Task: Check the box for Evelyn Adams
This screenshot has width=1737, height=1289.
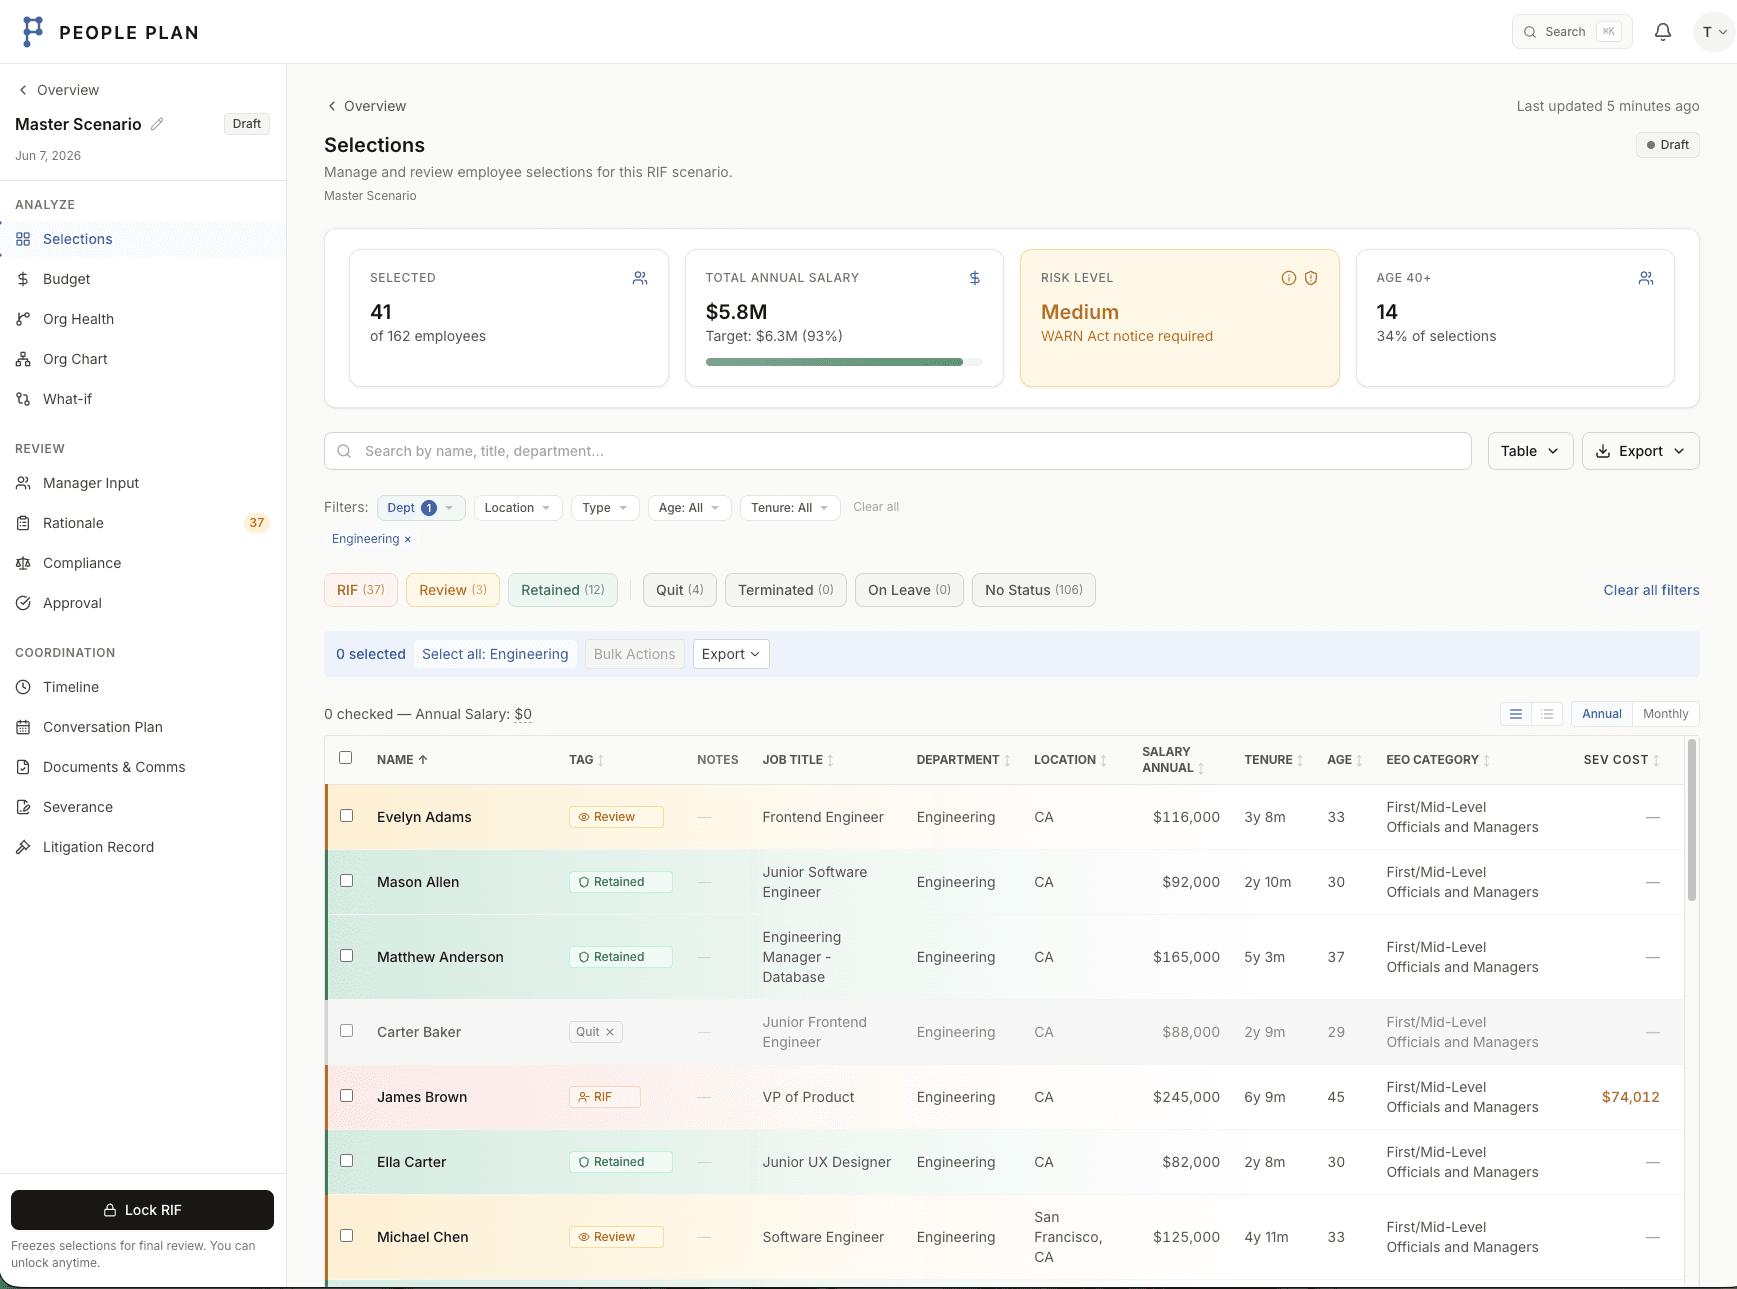Action: [x=347, y=816]
